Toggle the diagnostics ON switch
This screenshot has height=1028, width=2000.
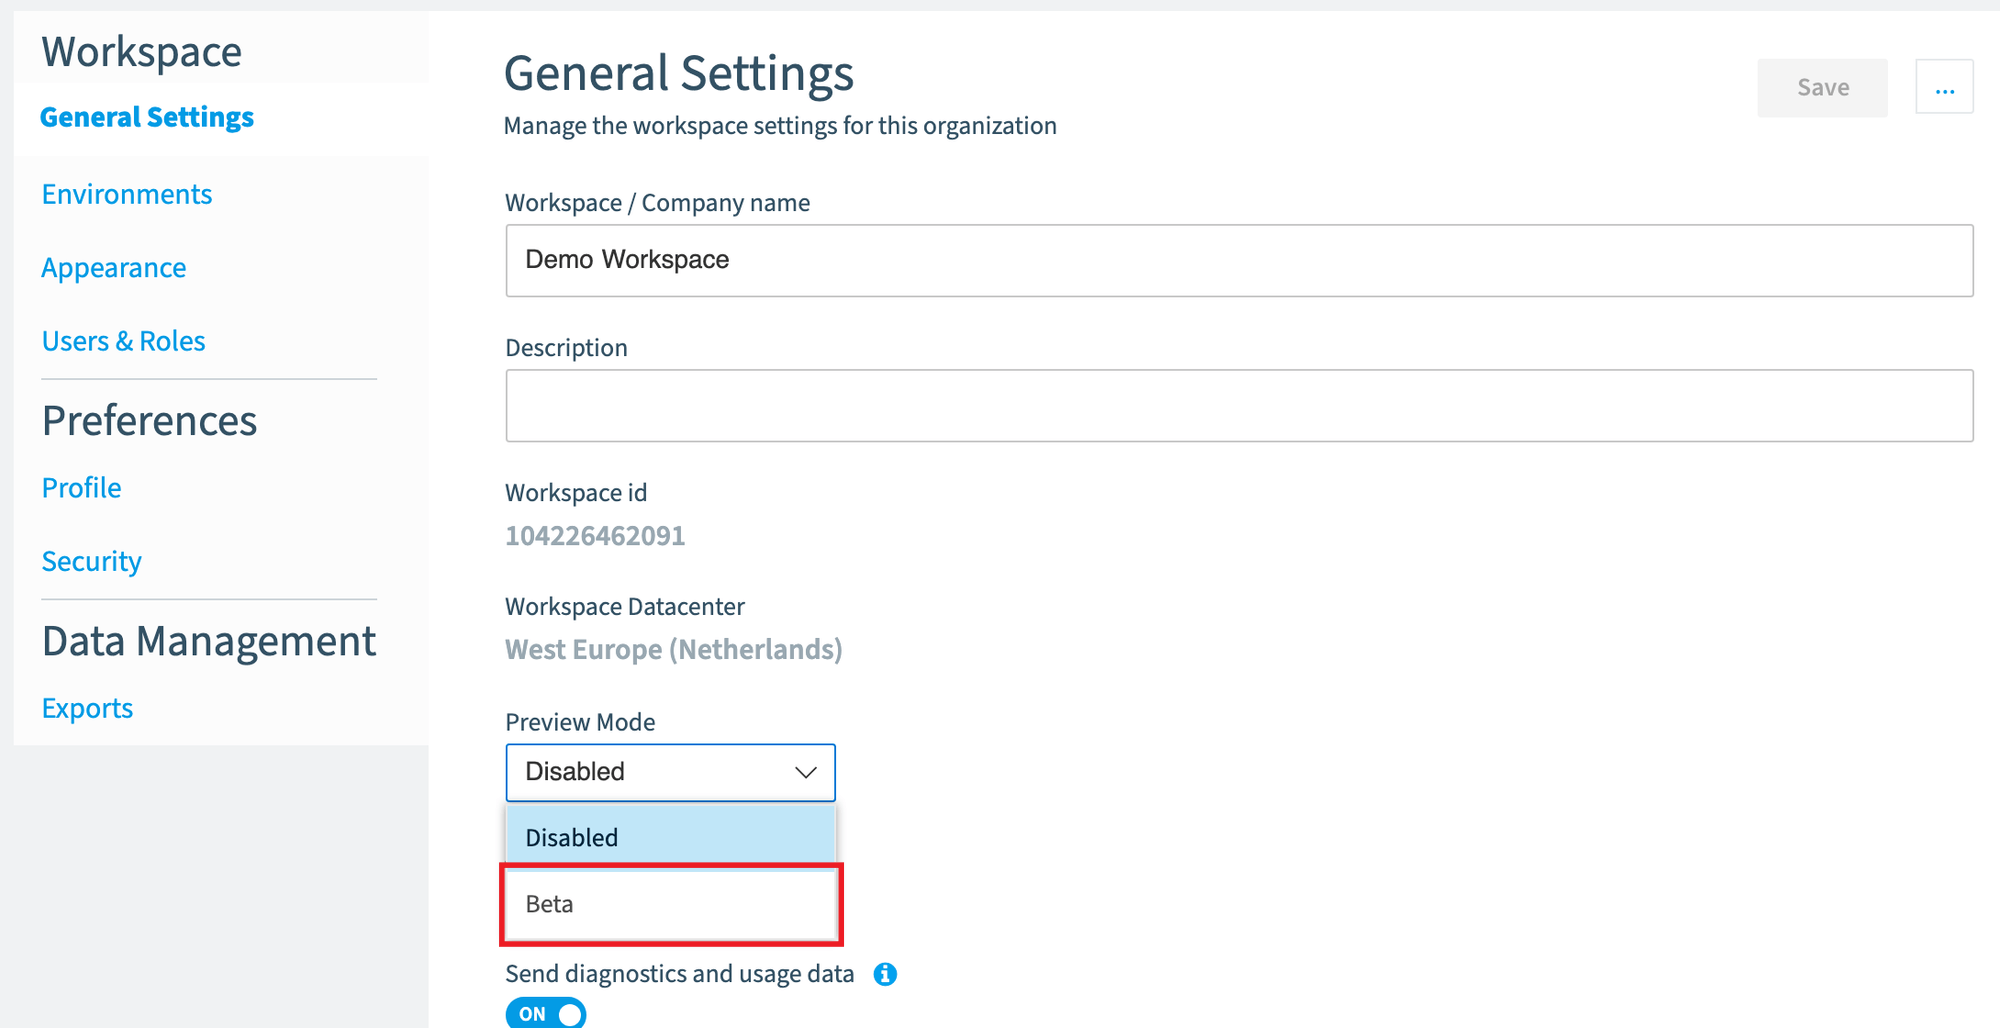coord(546,1013)
